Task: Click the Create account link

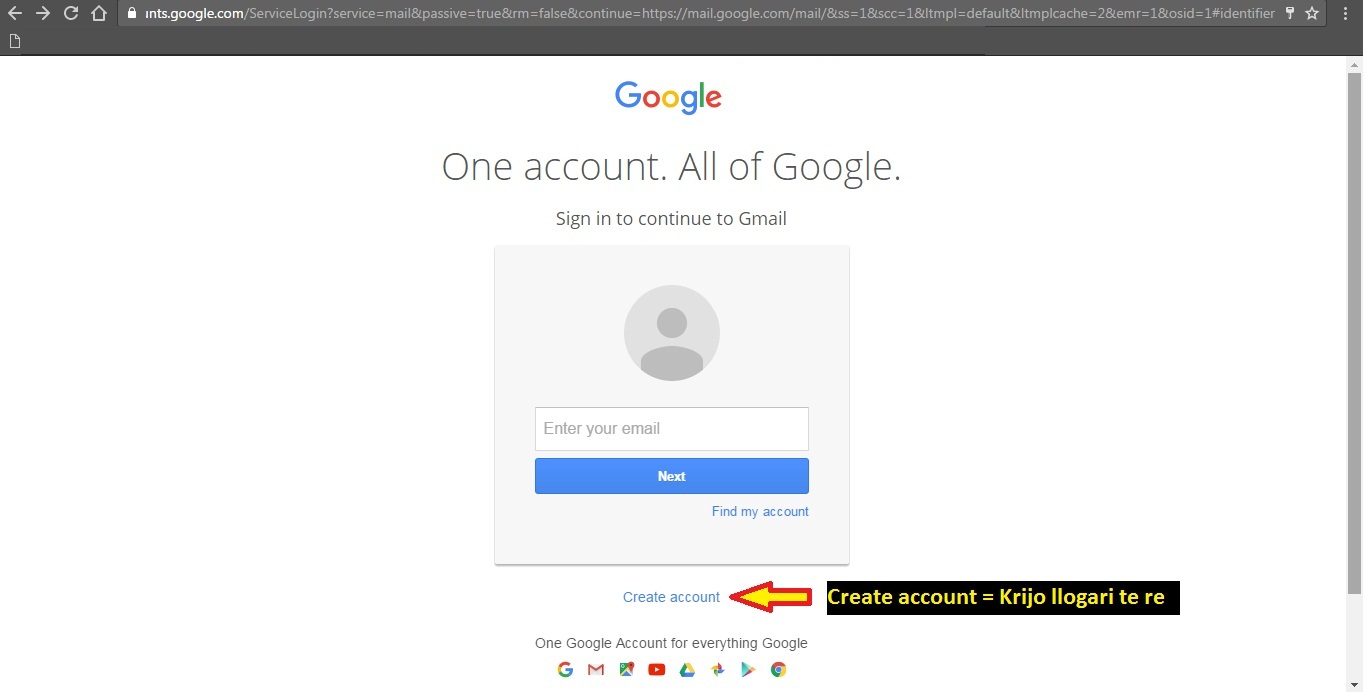Action: coord(671,597)
